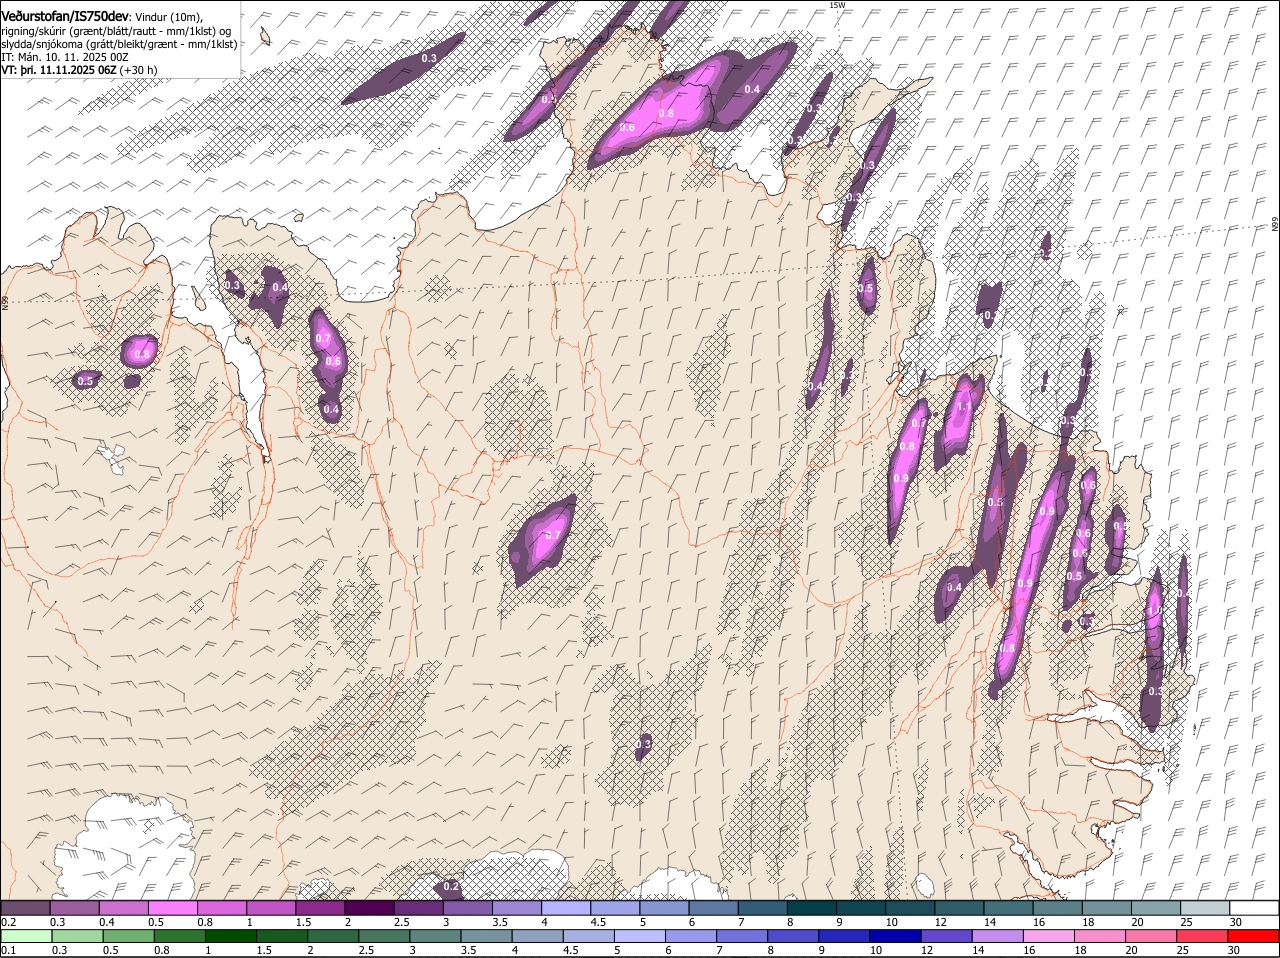Click the Veðurstofan/IS750dev title text
The width and height of the screenshot is (1280, 958).
tap(65, 17)
